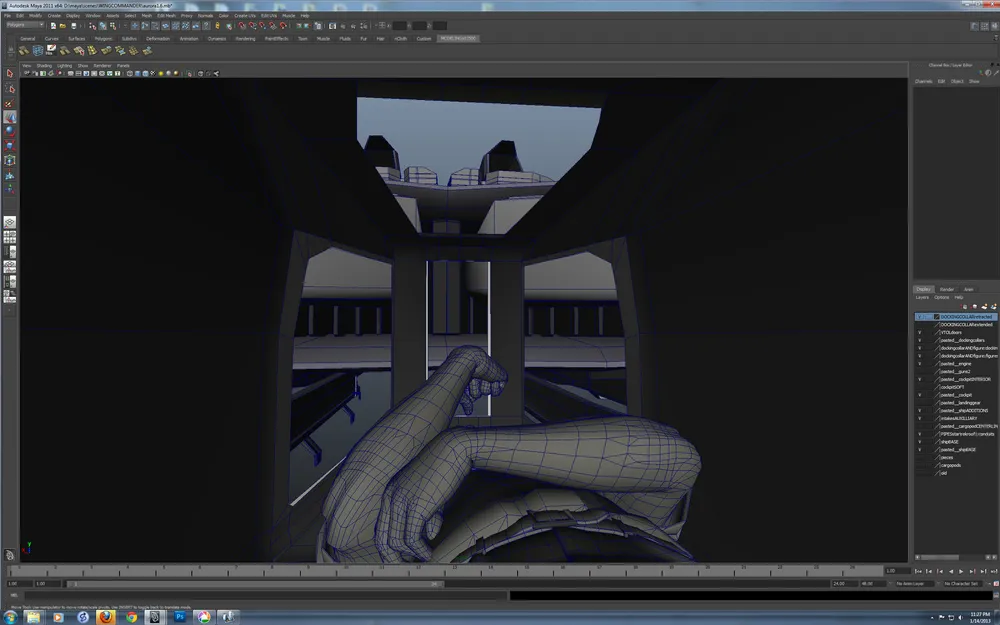The height and width of the screenshot is (625, 1000).
Task: Click the Windows Start button
Action: [x=9, y=617]
